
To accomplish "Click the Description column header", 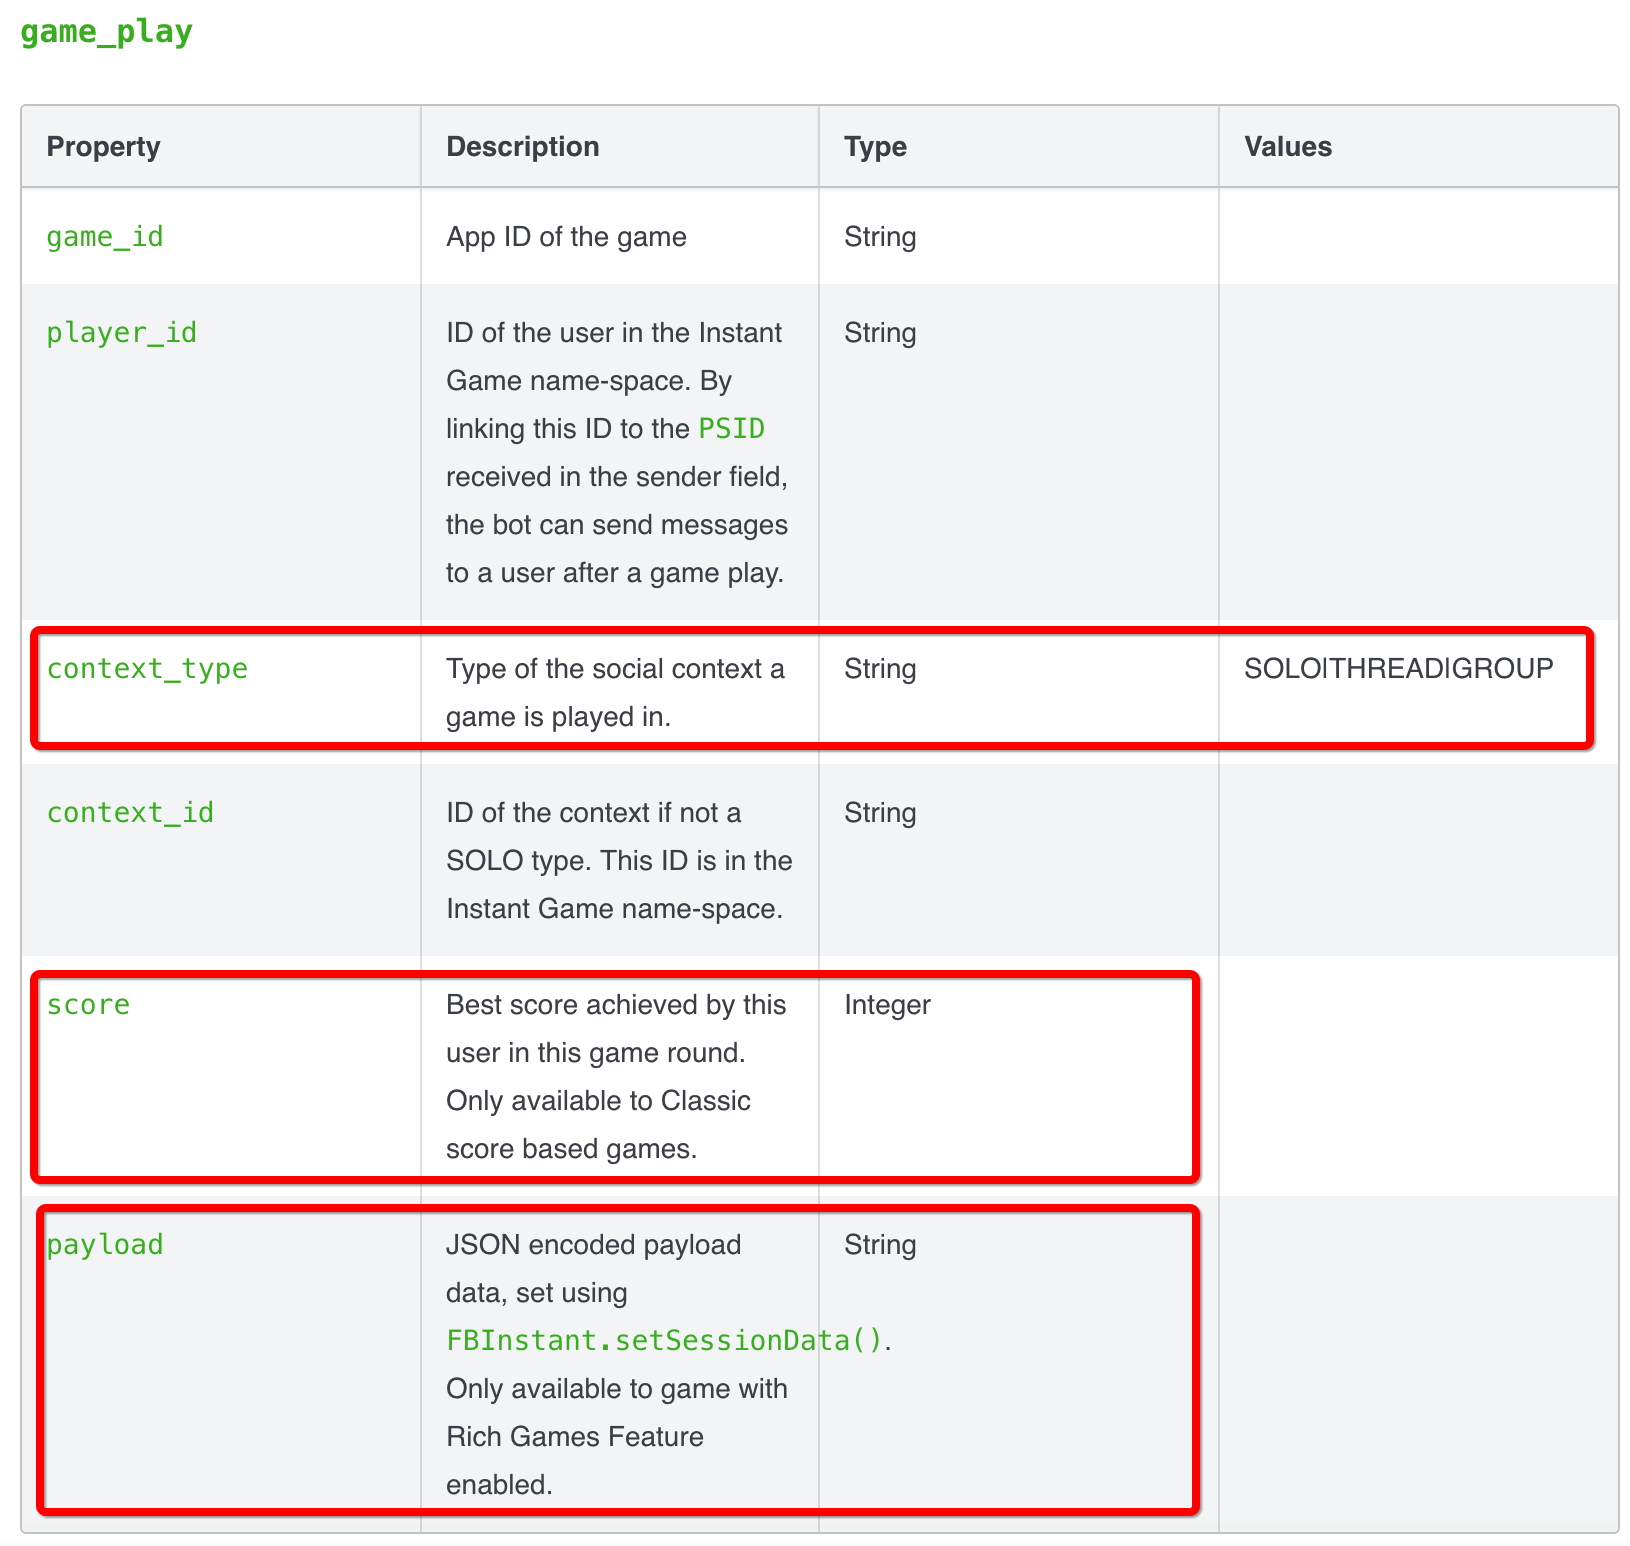I will click(x=522, y=147).
